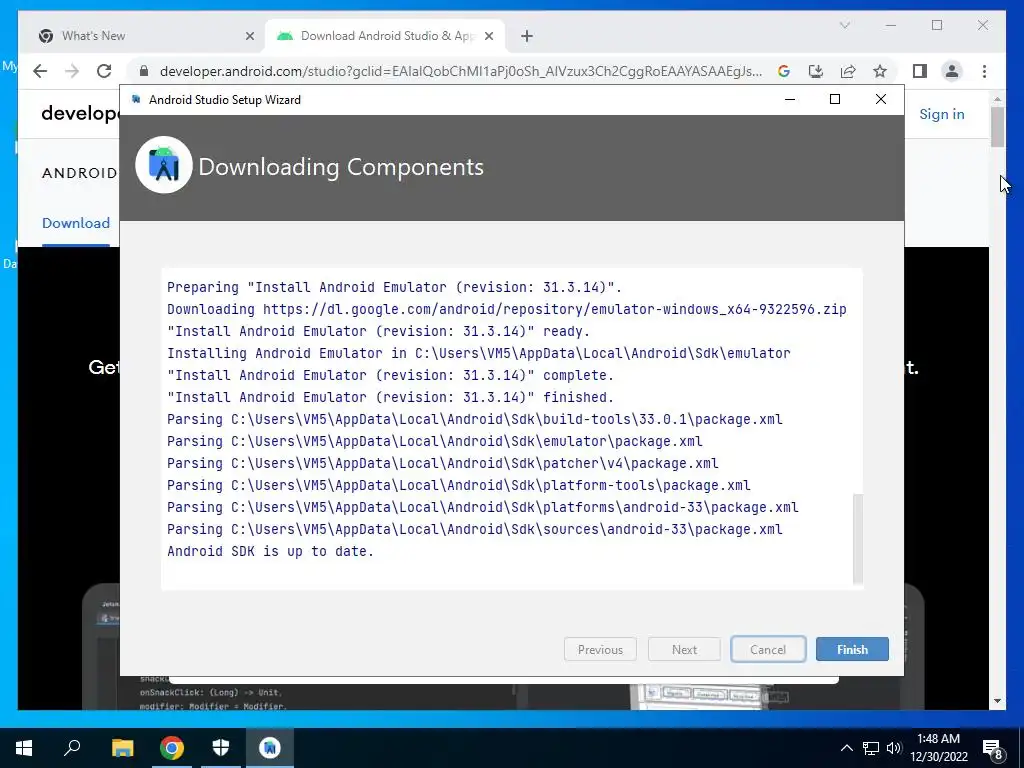The width and height of the screenshot is (1024, 768).
Task: Click Sign in on the developer site
Action: point(941,114)
